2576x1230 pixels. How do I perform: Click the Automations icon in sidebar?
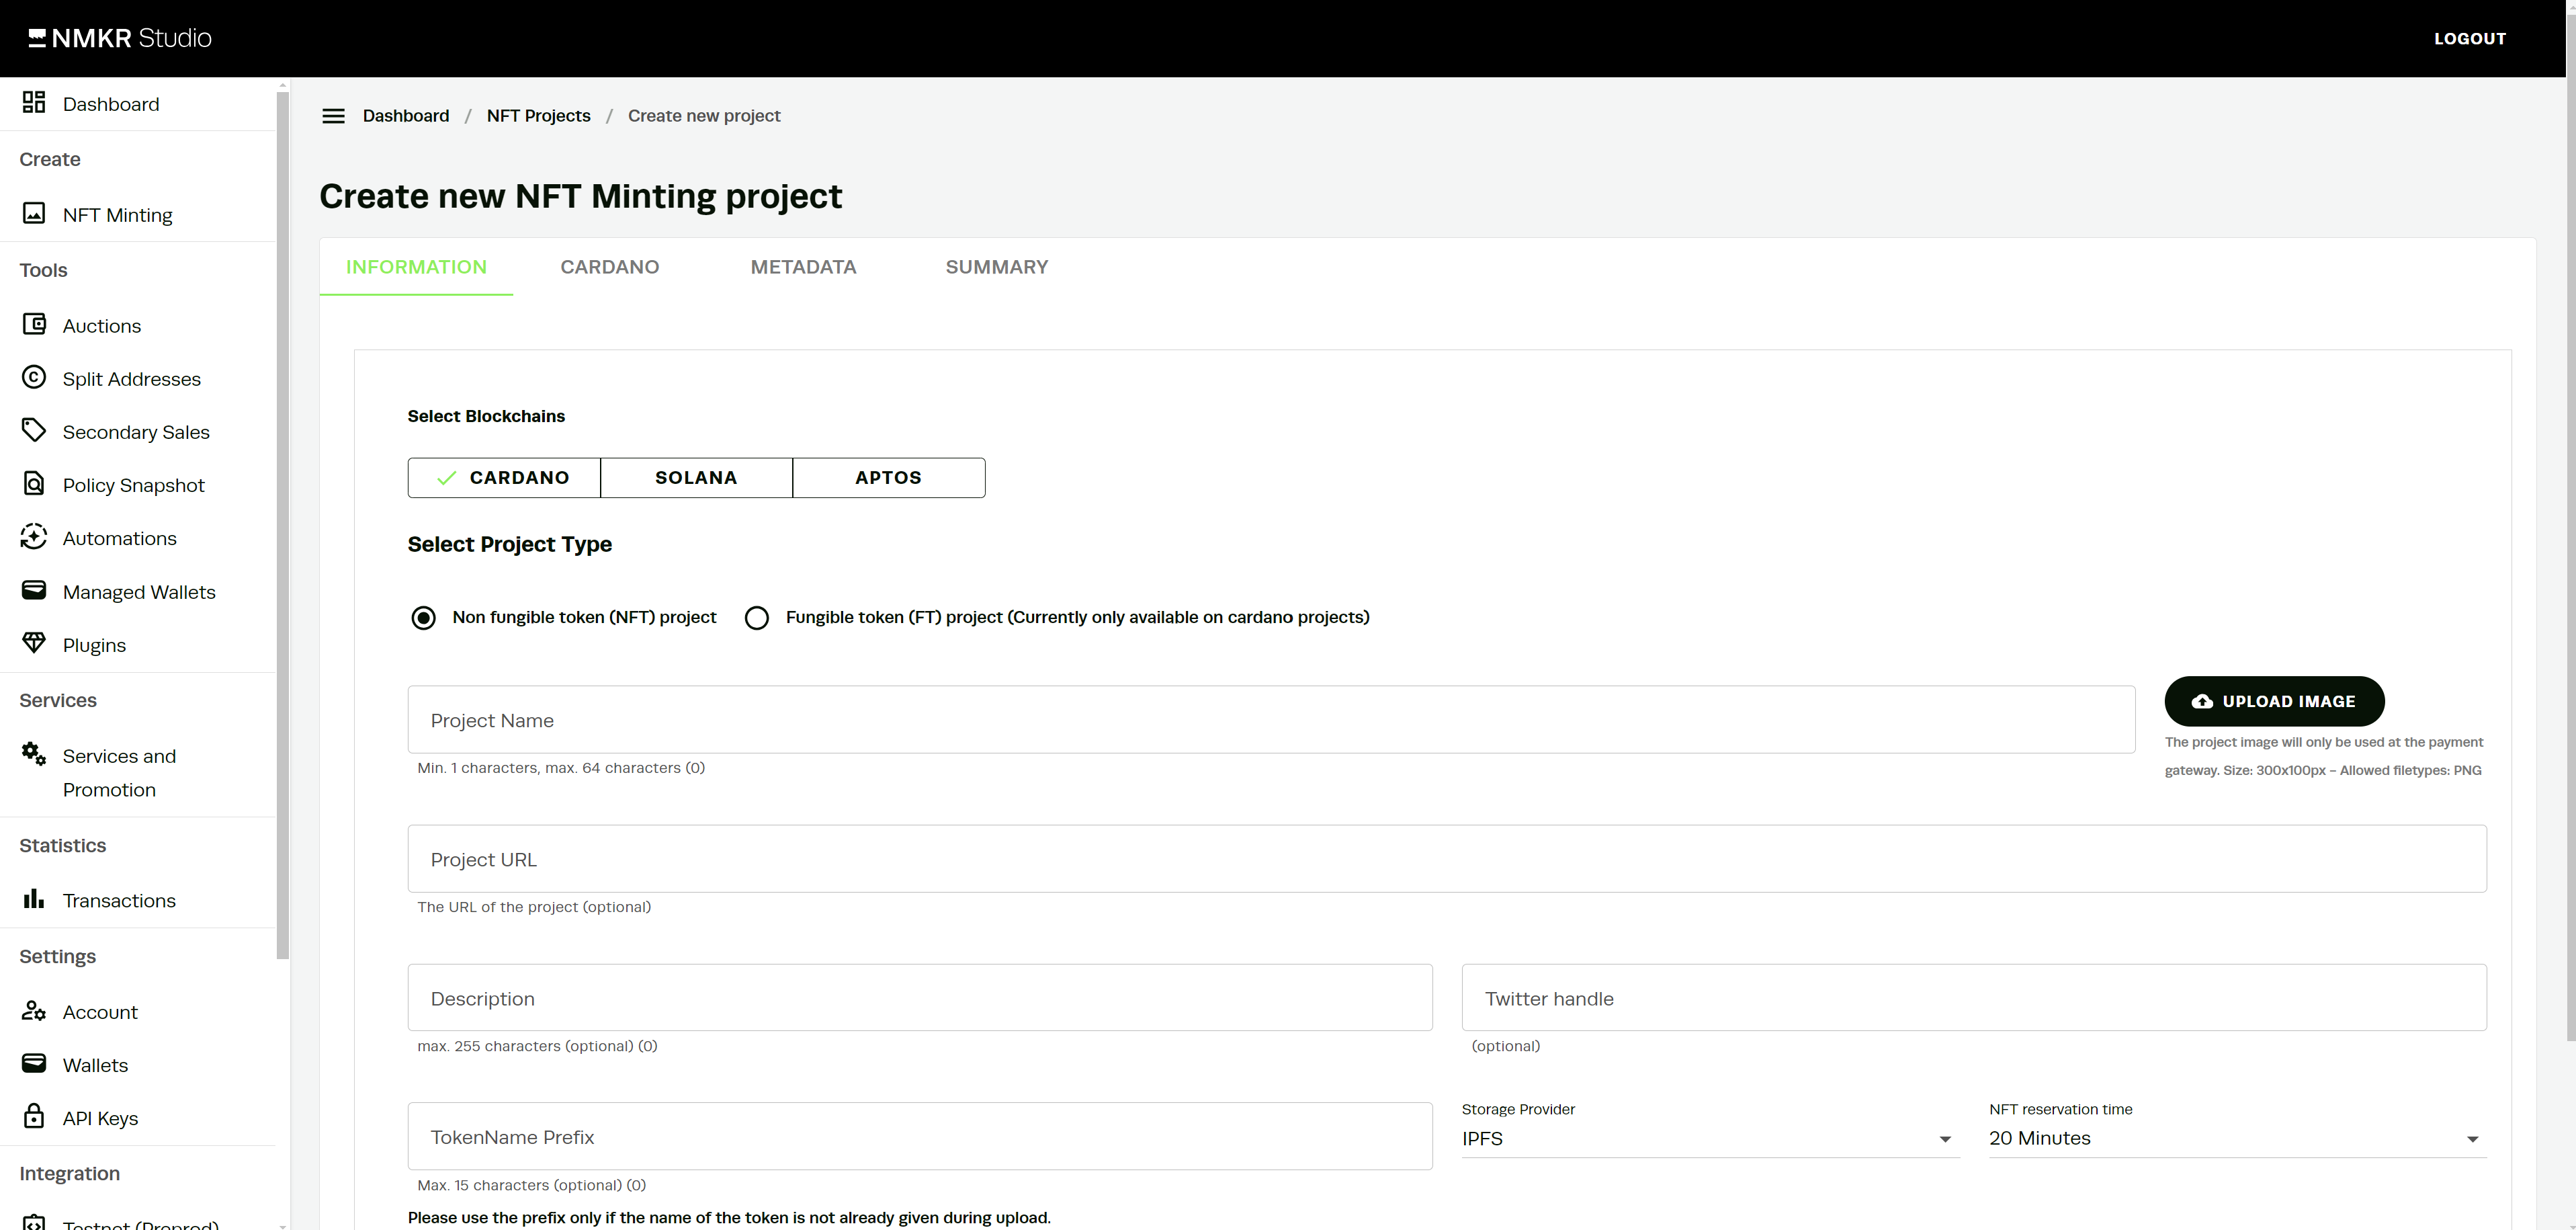34,537
